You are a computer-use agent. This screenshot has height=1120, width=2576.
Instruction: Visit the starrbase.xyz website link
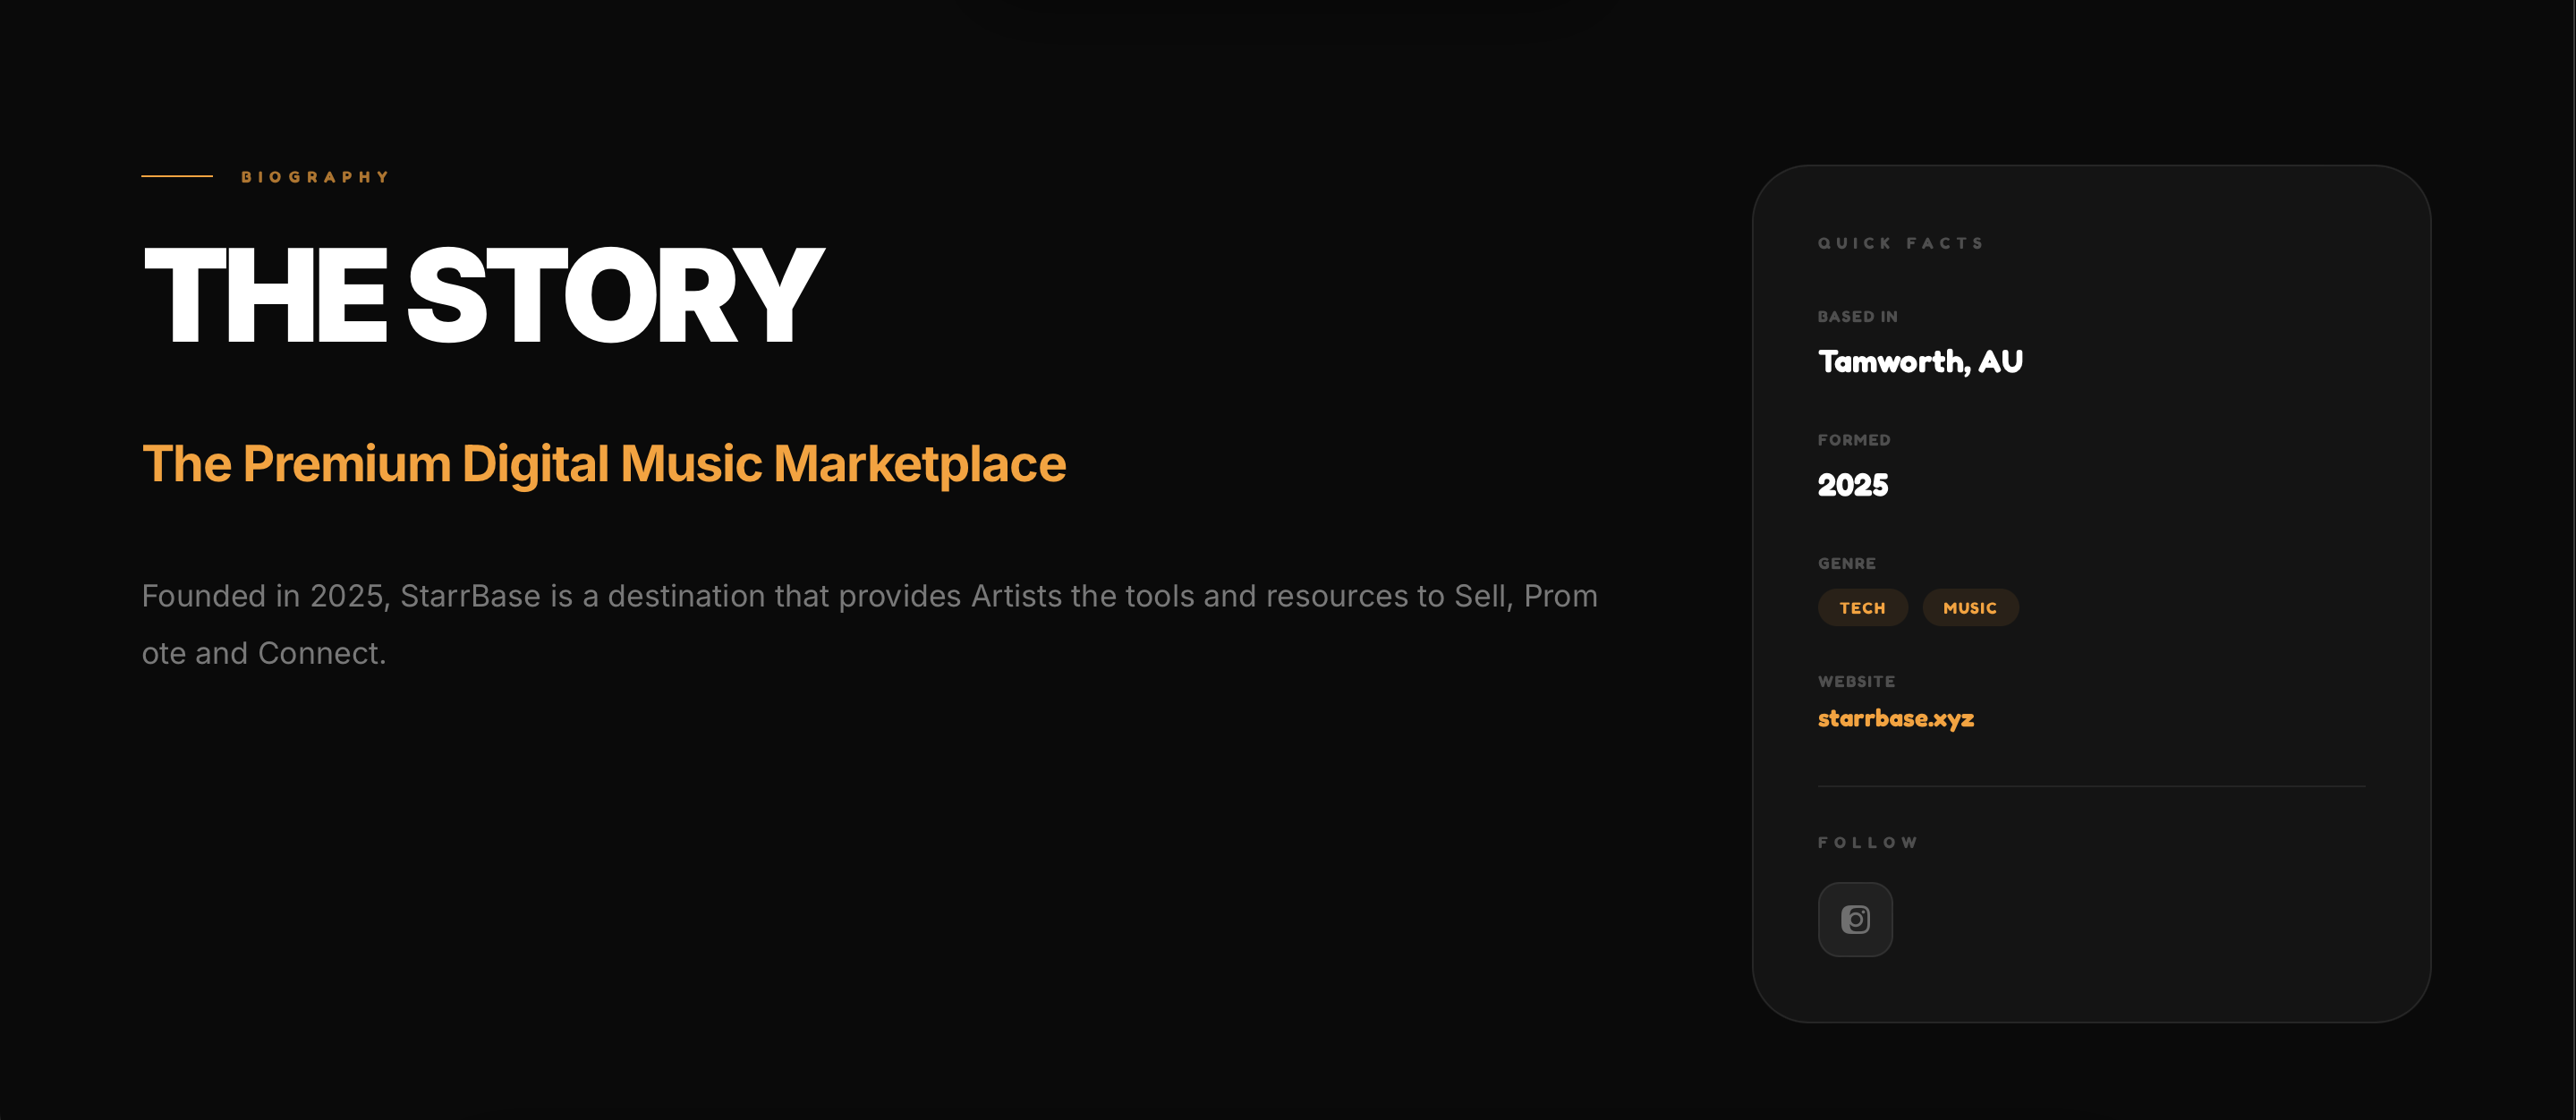click(1895, 718)
